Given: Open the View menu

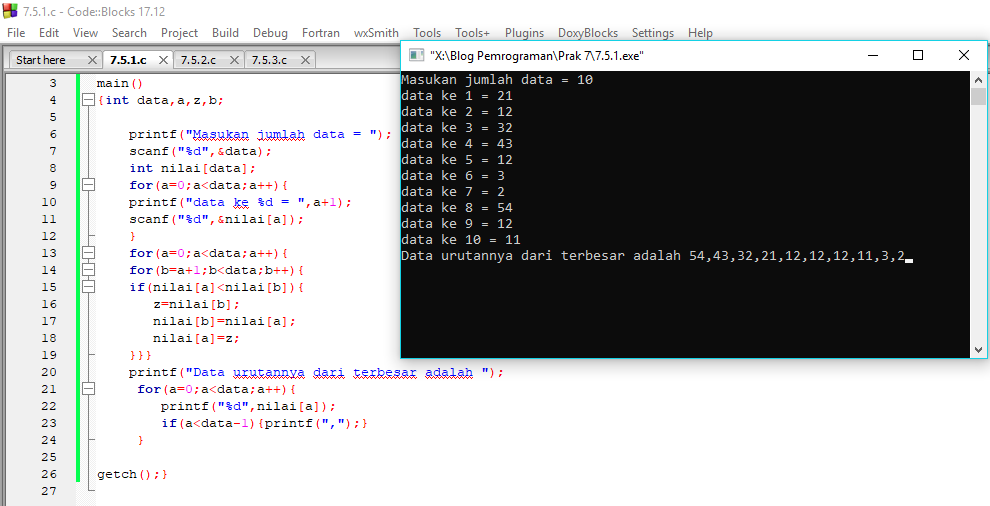Looking at the screenshot, I should coord(85,33).
